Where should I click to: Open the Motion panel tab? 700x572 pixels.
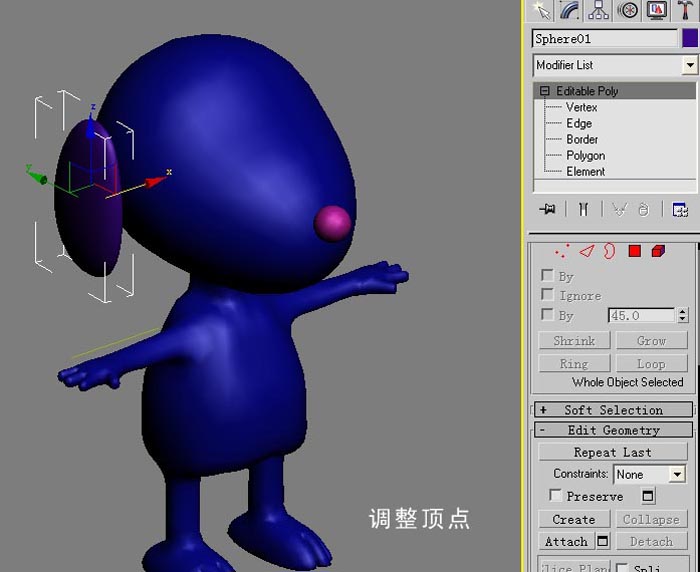pos(628,10)
